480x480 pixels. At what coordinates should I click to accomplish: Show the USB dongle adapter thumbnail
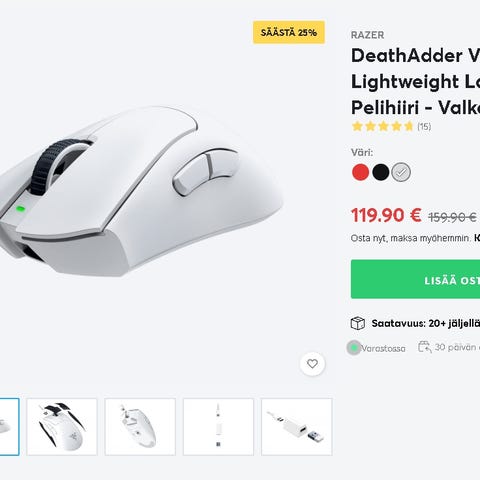[x=297, y=427]
